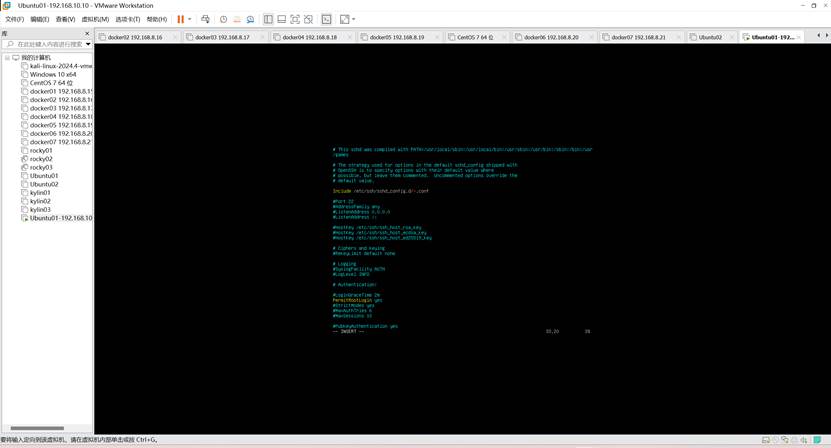This screenshot has width=831, height=448.
Task: Open the 选项卡(T) menu
Action: (x=128, y=19)
